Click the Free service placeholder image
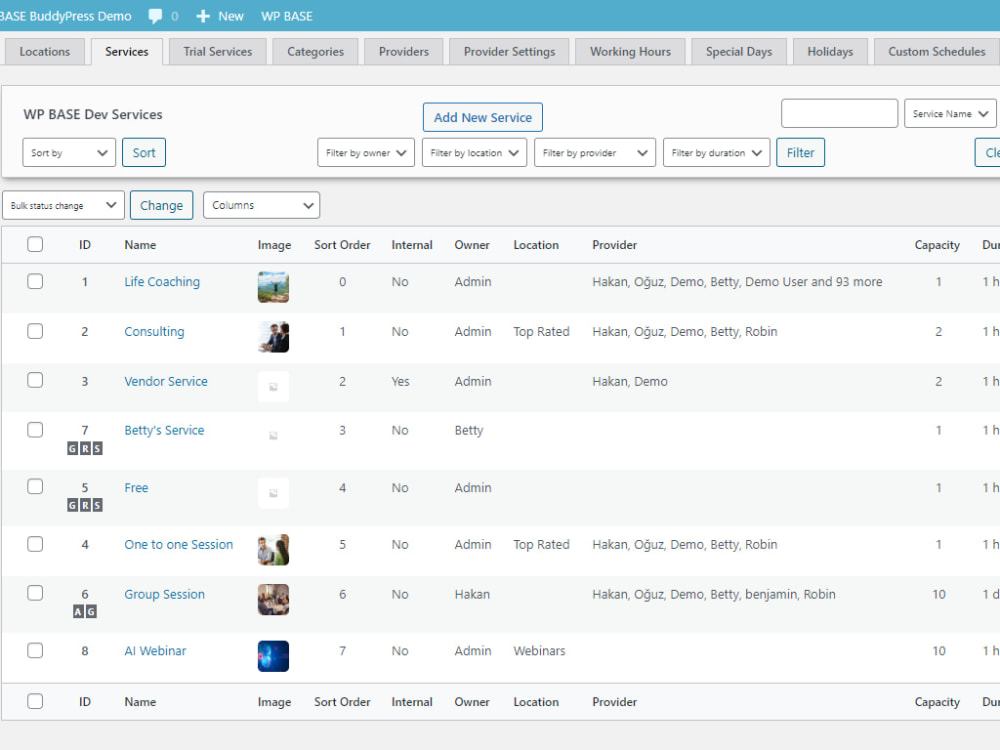 tap(273, 493)
